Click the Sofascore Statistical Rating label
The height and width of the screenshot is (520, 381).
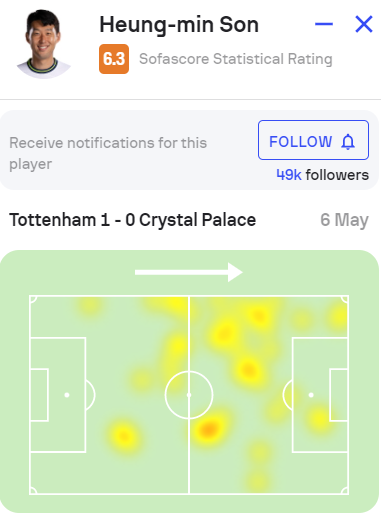[x=236, y=59]
